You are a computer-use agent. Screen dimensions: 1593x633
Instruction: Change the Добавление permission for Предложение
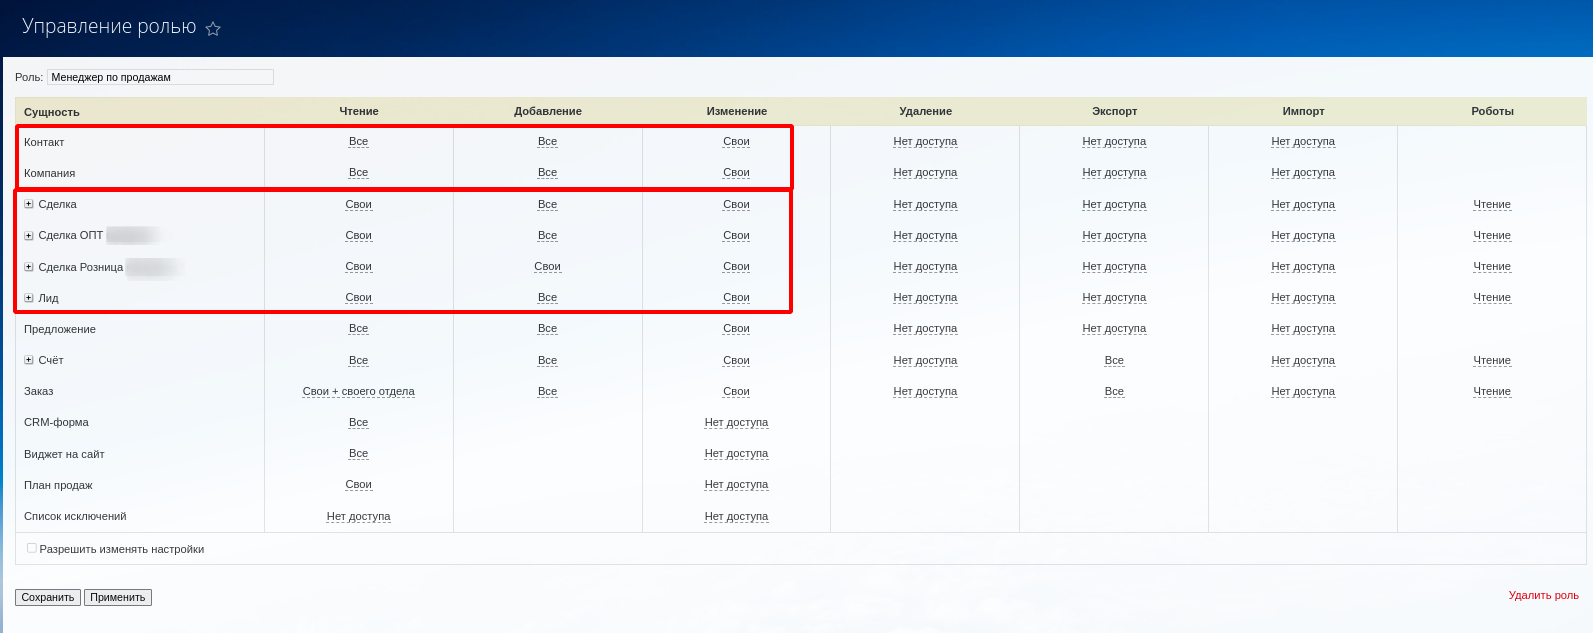point(547,329)
